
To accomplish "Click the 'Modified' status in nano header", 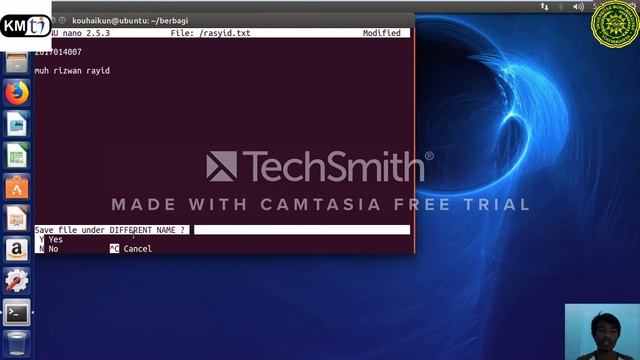I will point(382,33).
